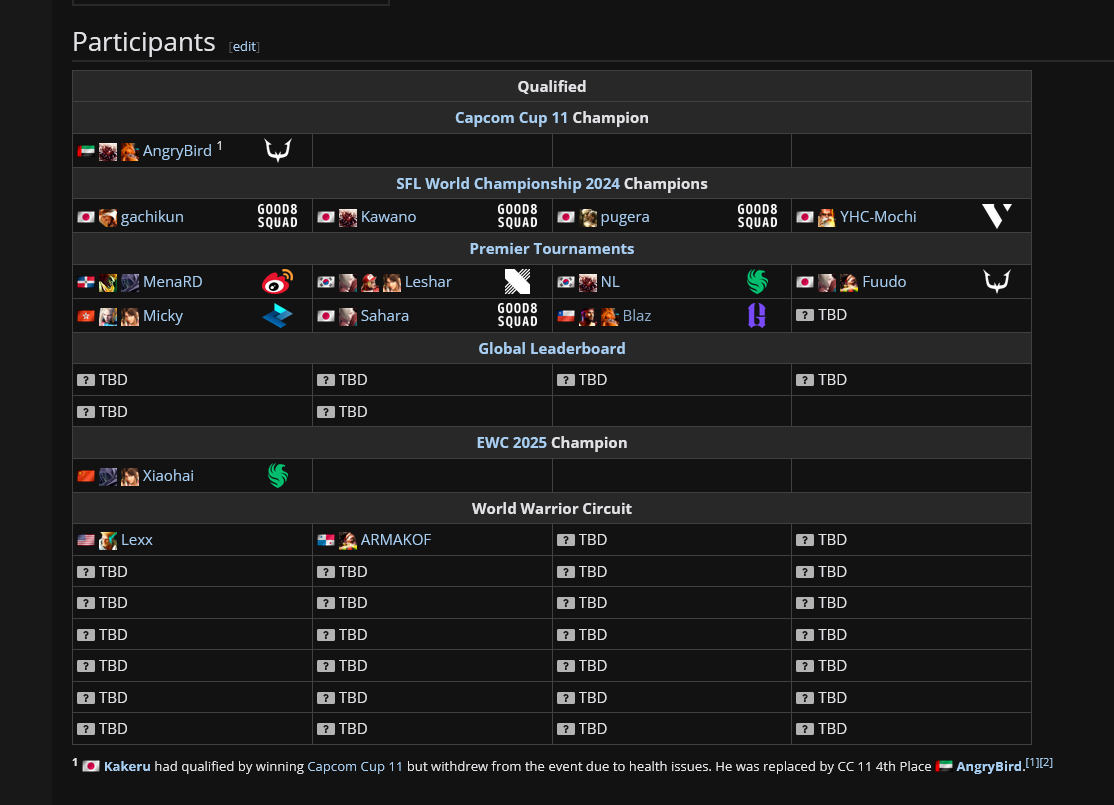Open the EWC 2025 link
The width and height of the screenshot is (1114, 805).
coord(512,443)
